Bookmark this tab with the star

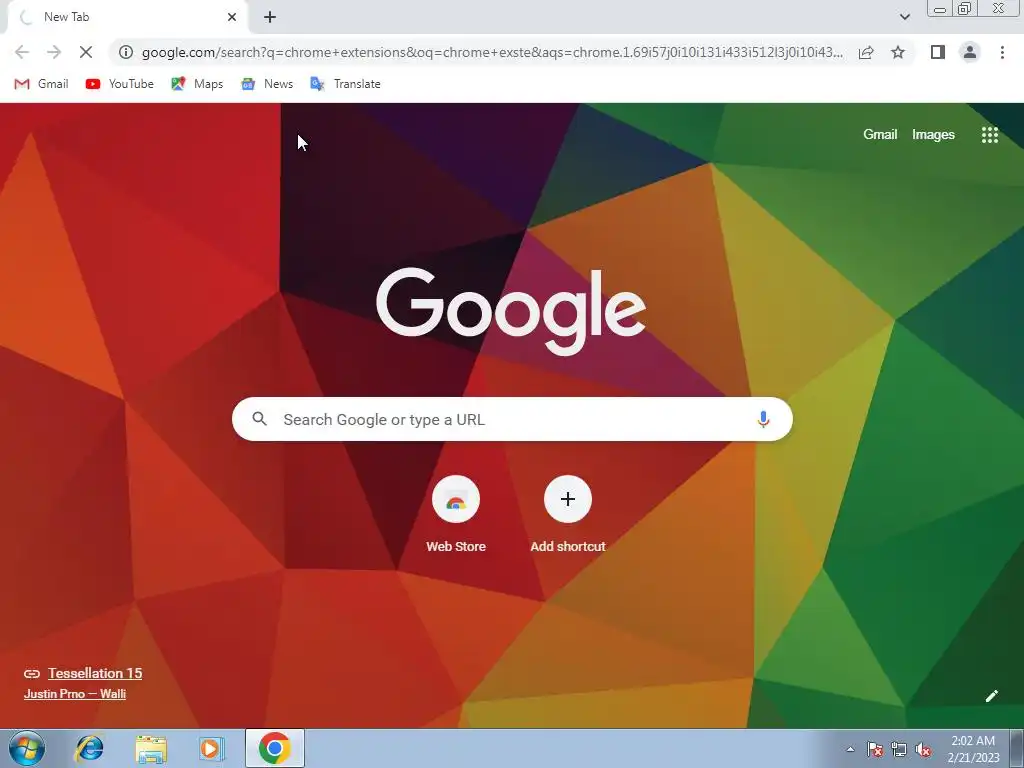click(898, 52)
